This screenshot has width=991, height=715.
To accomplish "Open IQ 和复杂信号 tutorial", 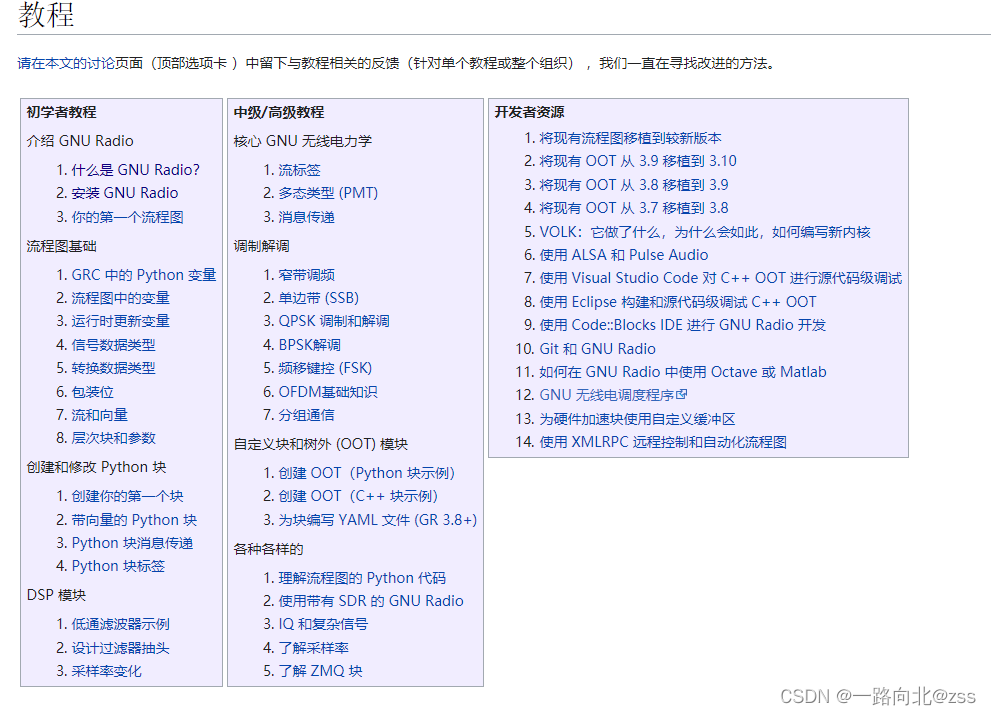I will coord(323,624).
